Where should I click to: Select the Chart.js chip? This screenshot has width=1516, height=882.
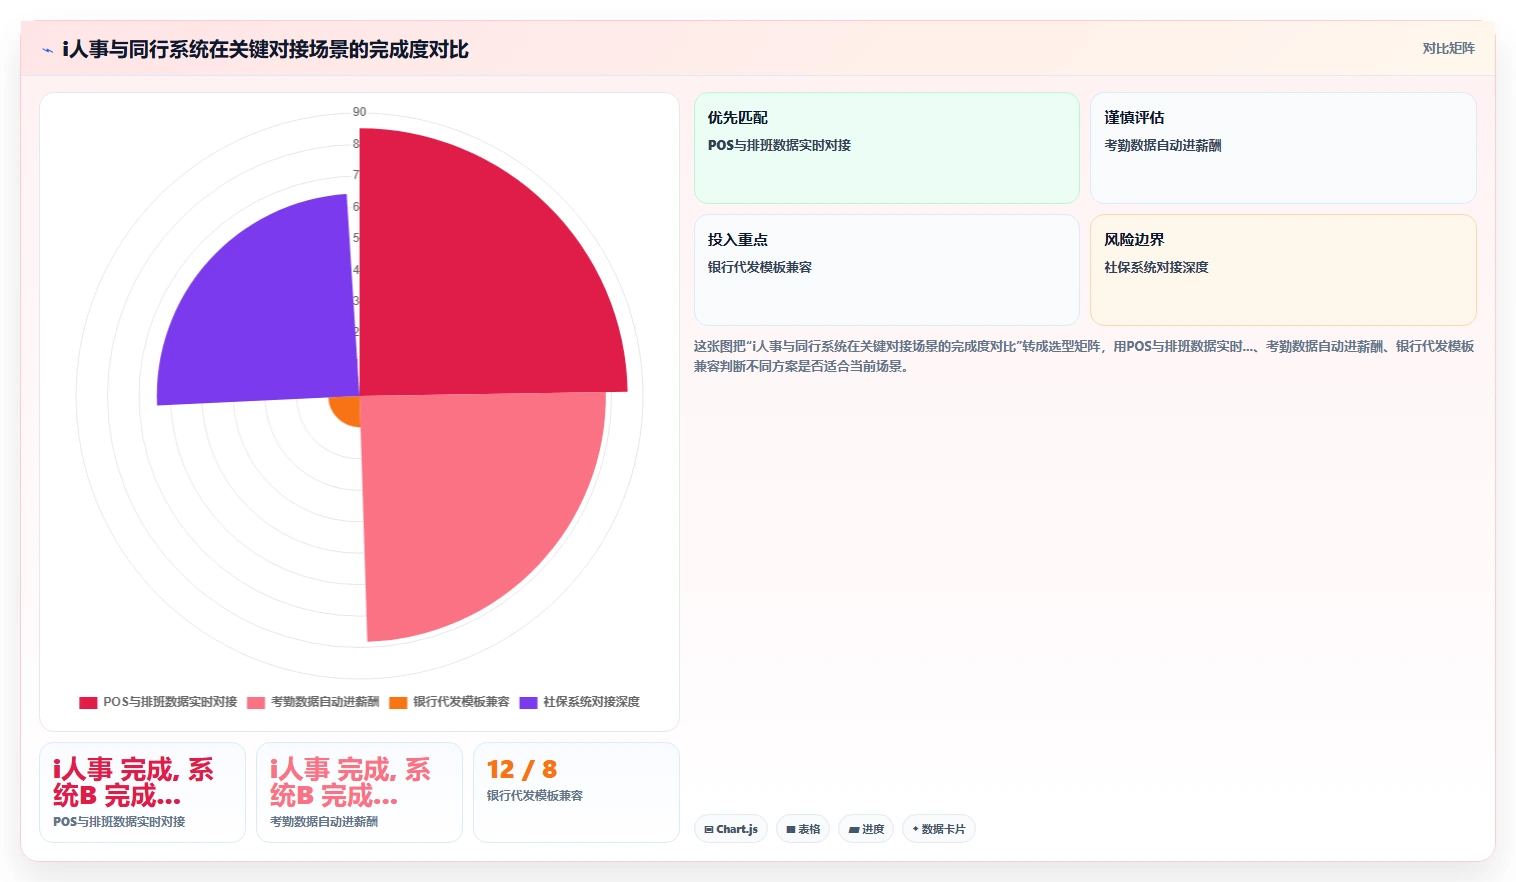pyautogui.click(x=731, y=829)
